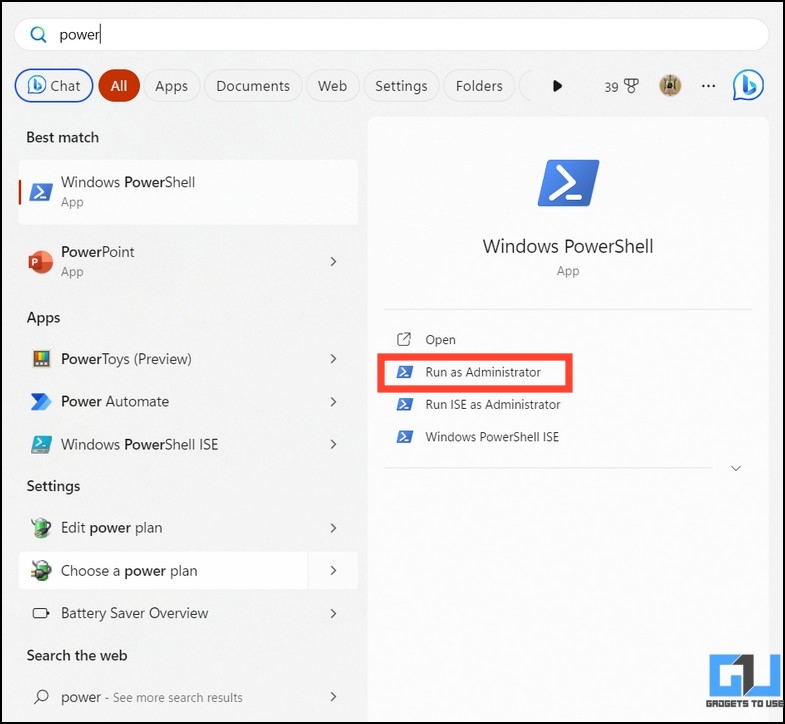Switch to the Settings filter tab
The image size is (785, 724).
401,86
